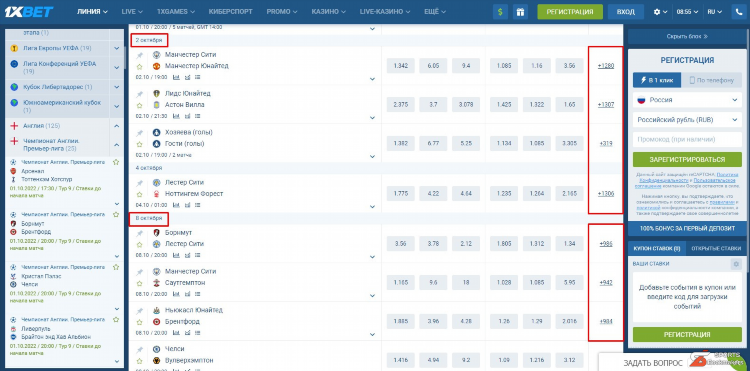Select odds 1.342 for Манчестер Сити
Screen dimensions: 750x371
400,66
